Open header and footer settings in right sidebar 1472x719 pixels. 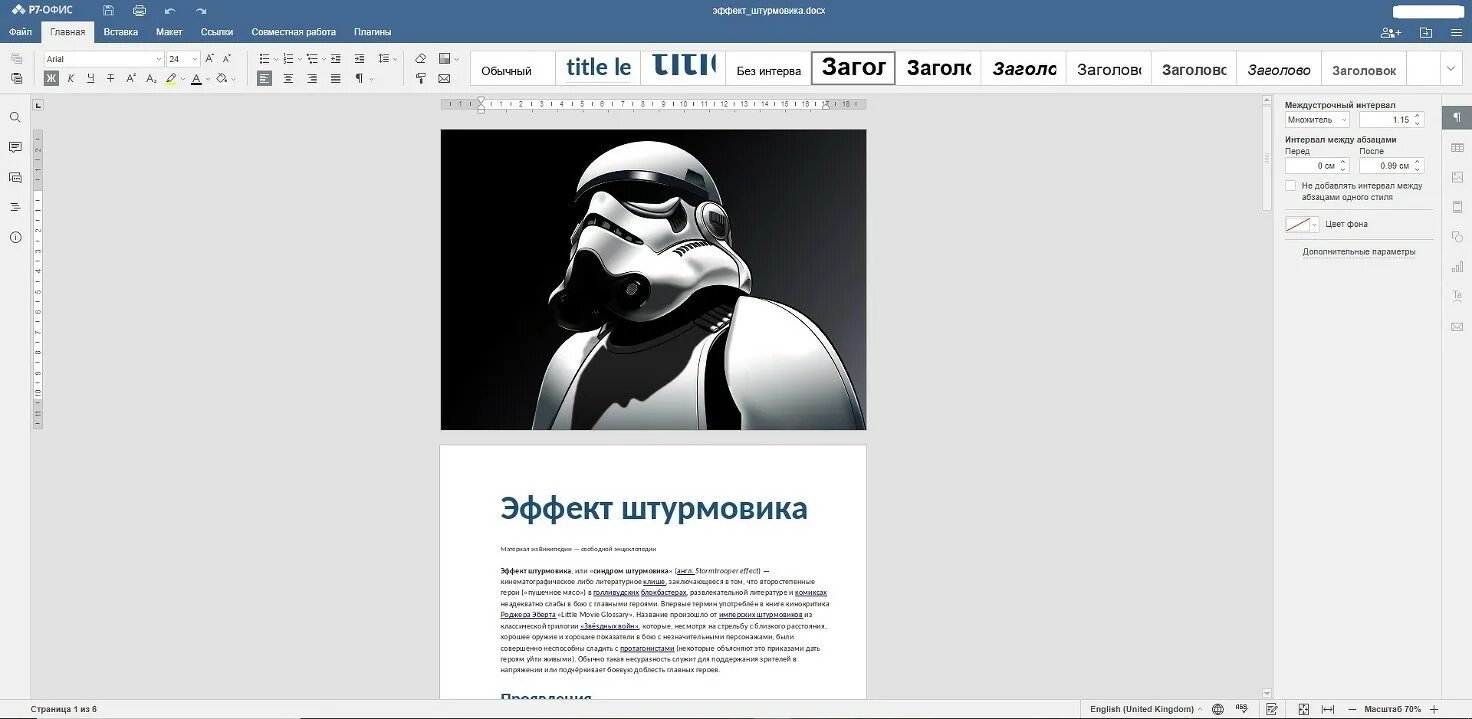[1457, 207]
